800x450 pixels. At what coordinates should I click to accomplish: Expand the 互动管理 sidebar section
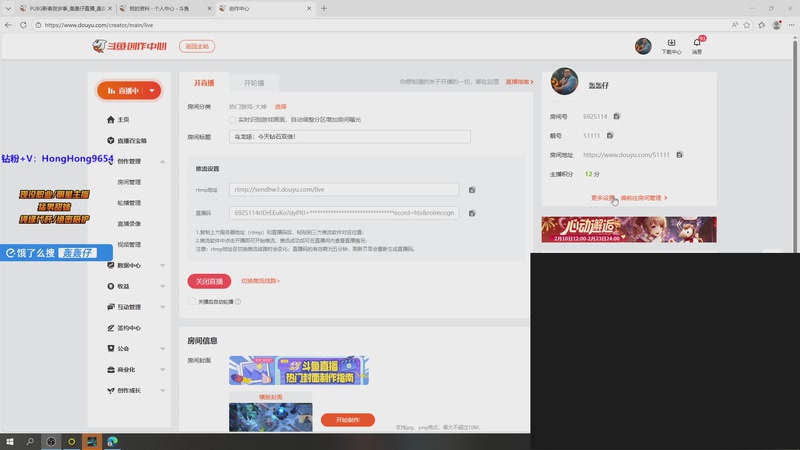point(163,307)
